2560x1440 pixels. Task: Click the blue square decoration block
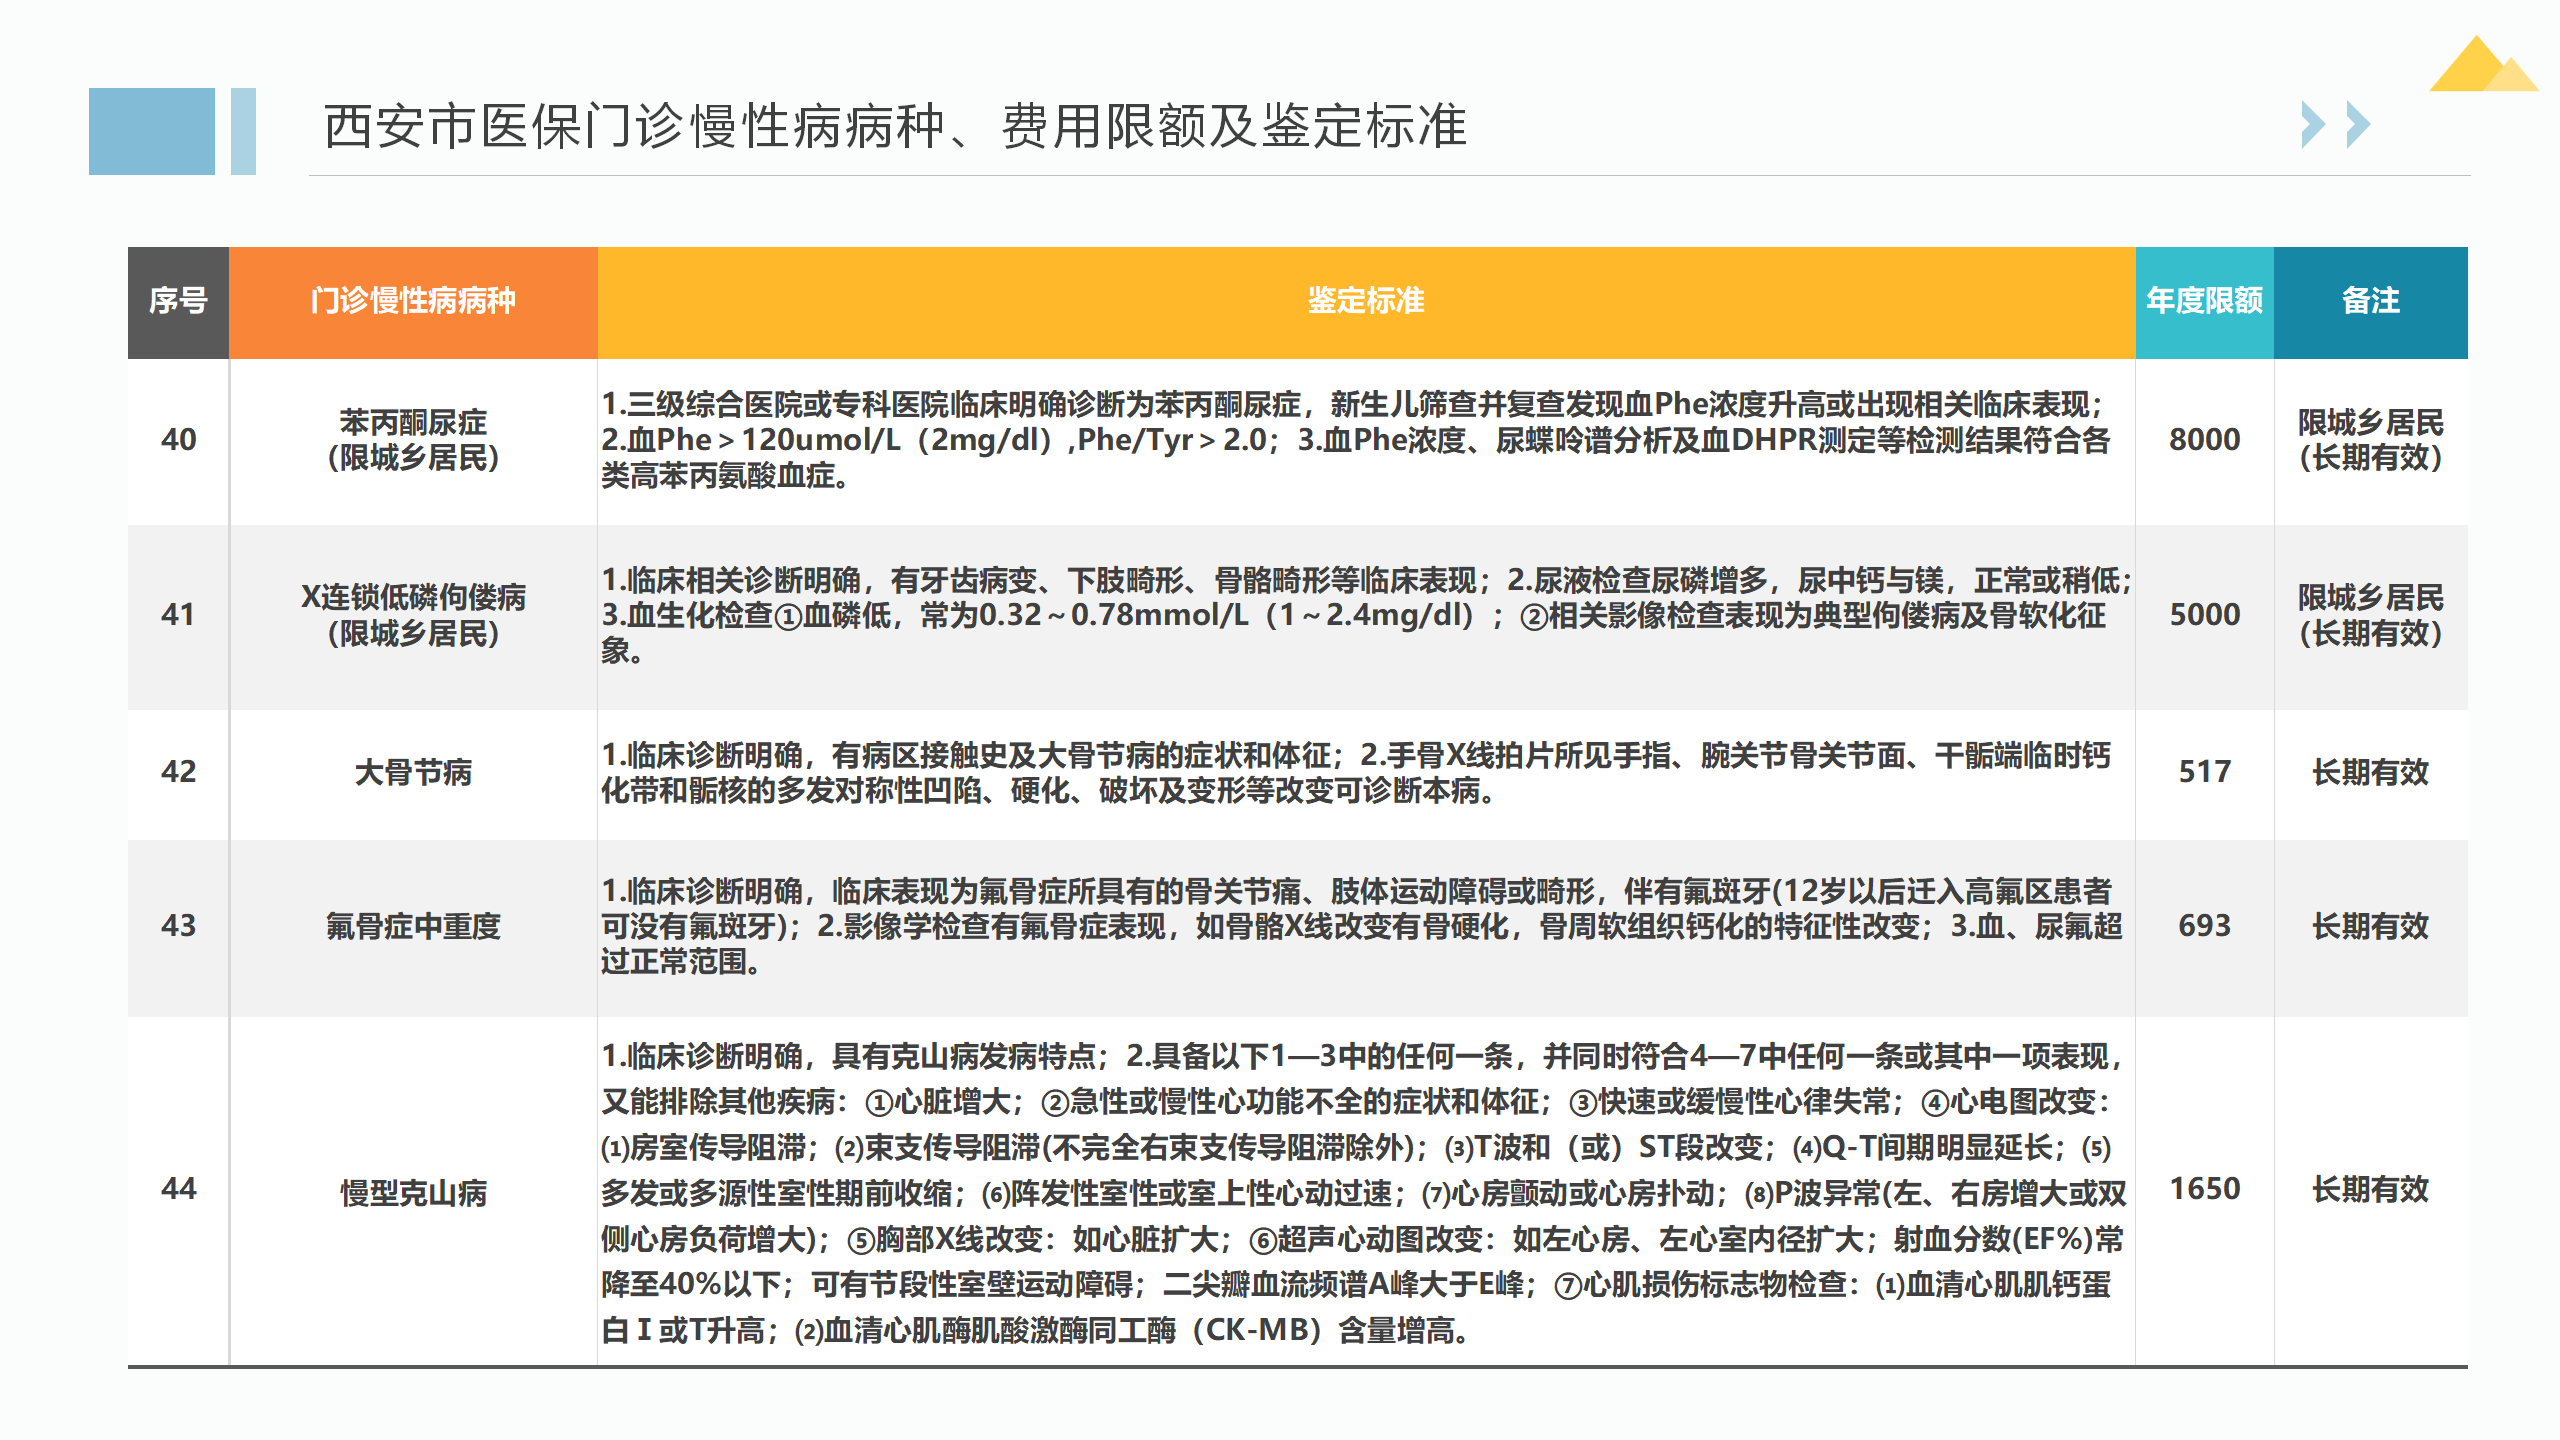(x=151, y=131)
